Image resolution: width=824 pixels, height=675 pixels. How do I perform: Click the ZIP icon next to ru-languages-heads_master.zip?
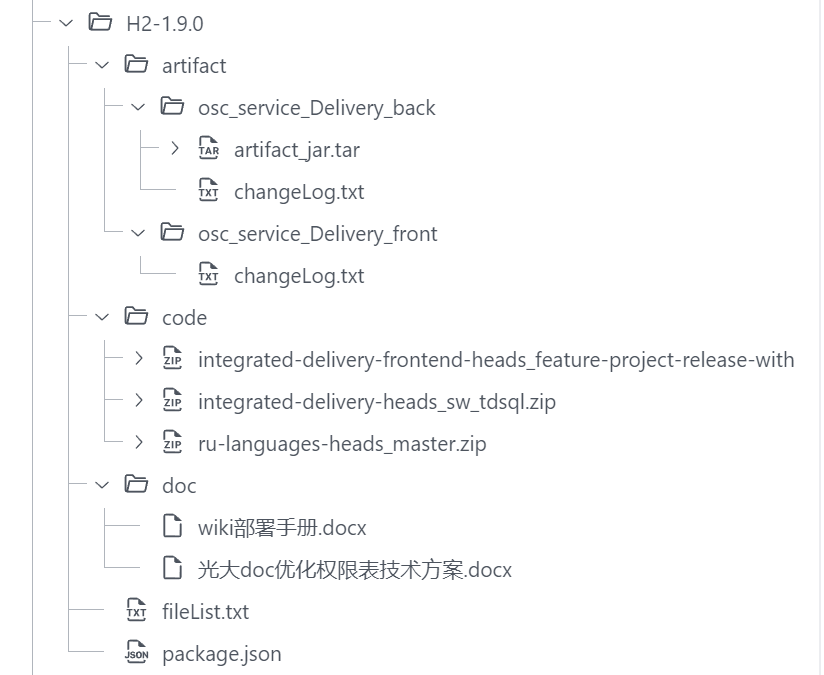pos(173,443)
